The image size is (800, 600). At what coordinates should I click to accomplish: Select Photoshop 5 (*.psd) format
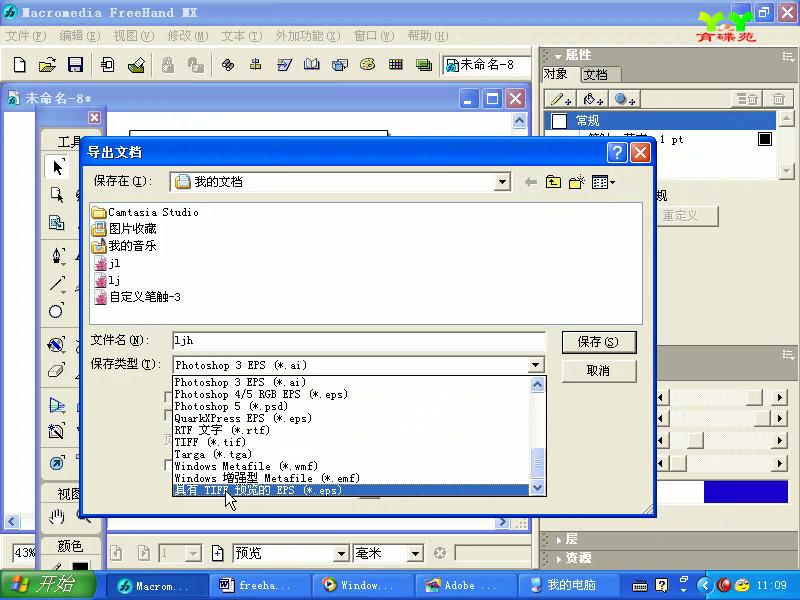pyautogui.click(x=351, y=406)
